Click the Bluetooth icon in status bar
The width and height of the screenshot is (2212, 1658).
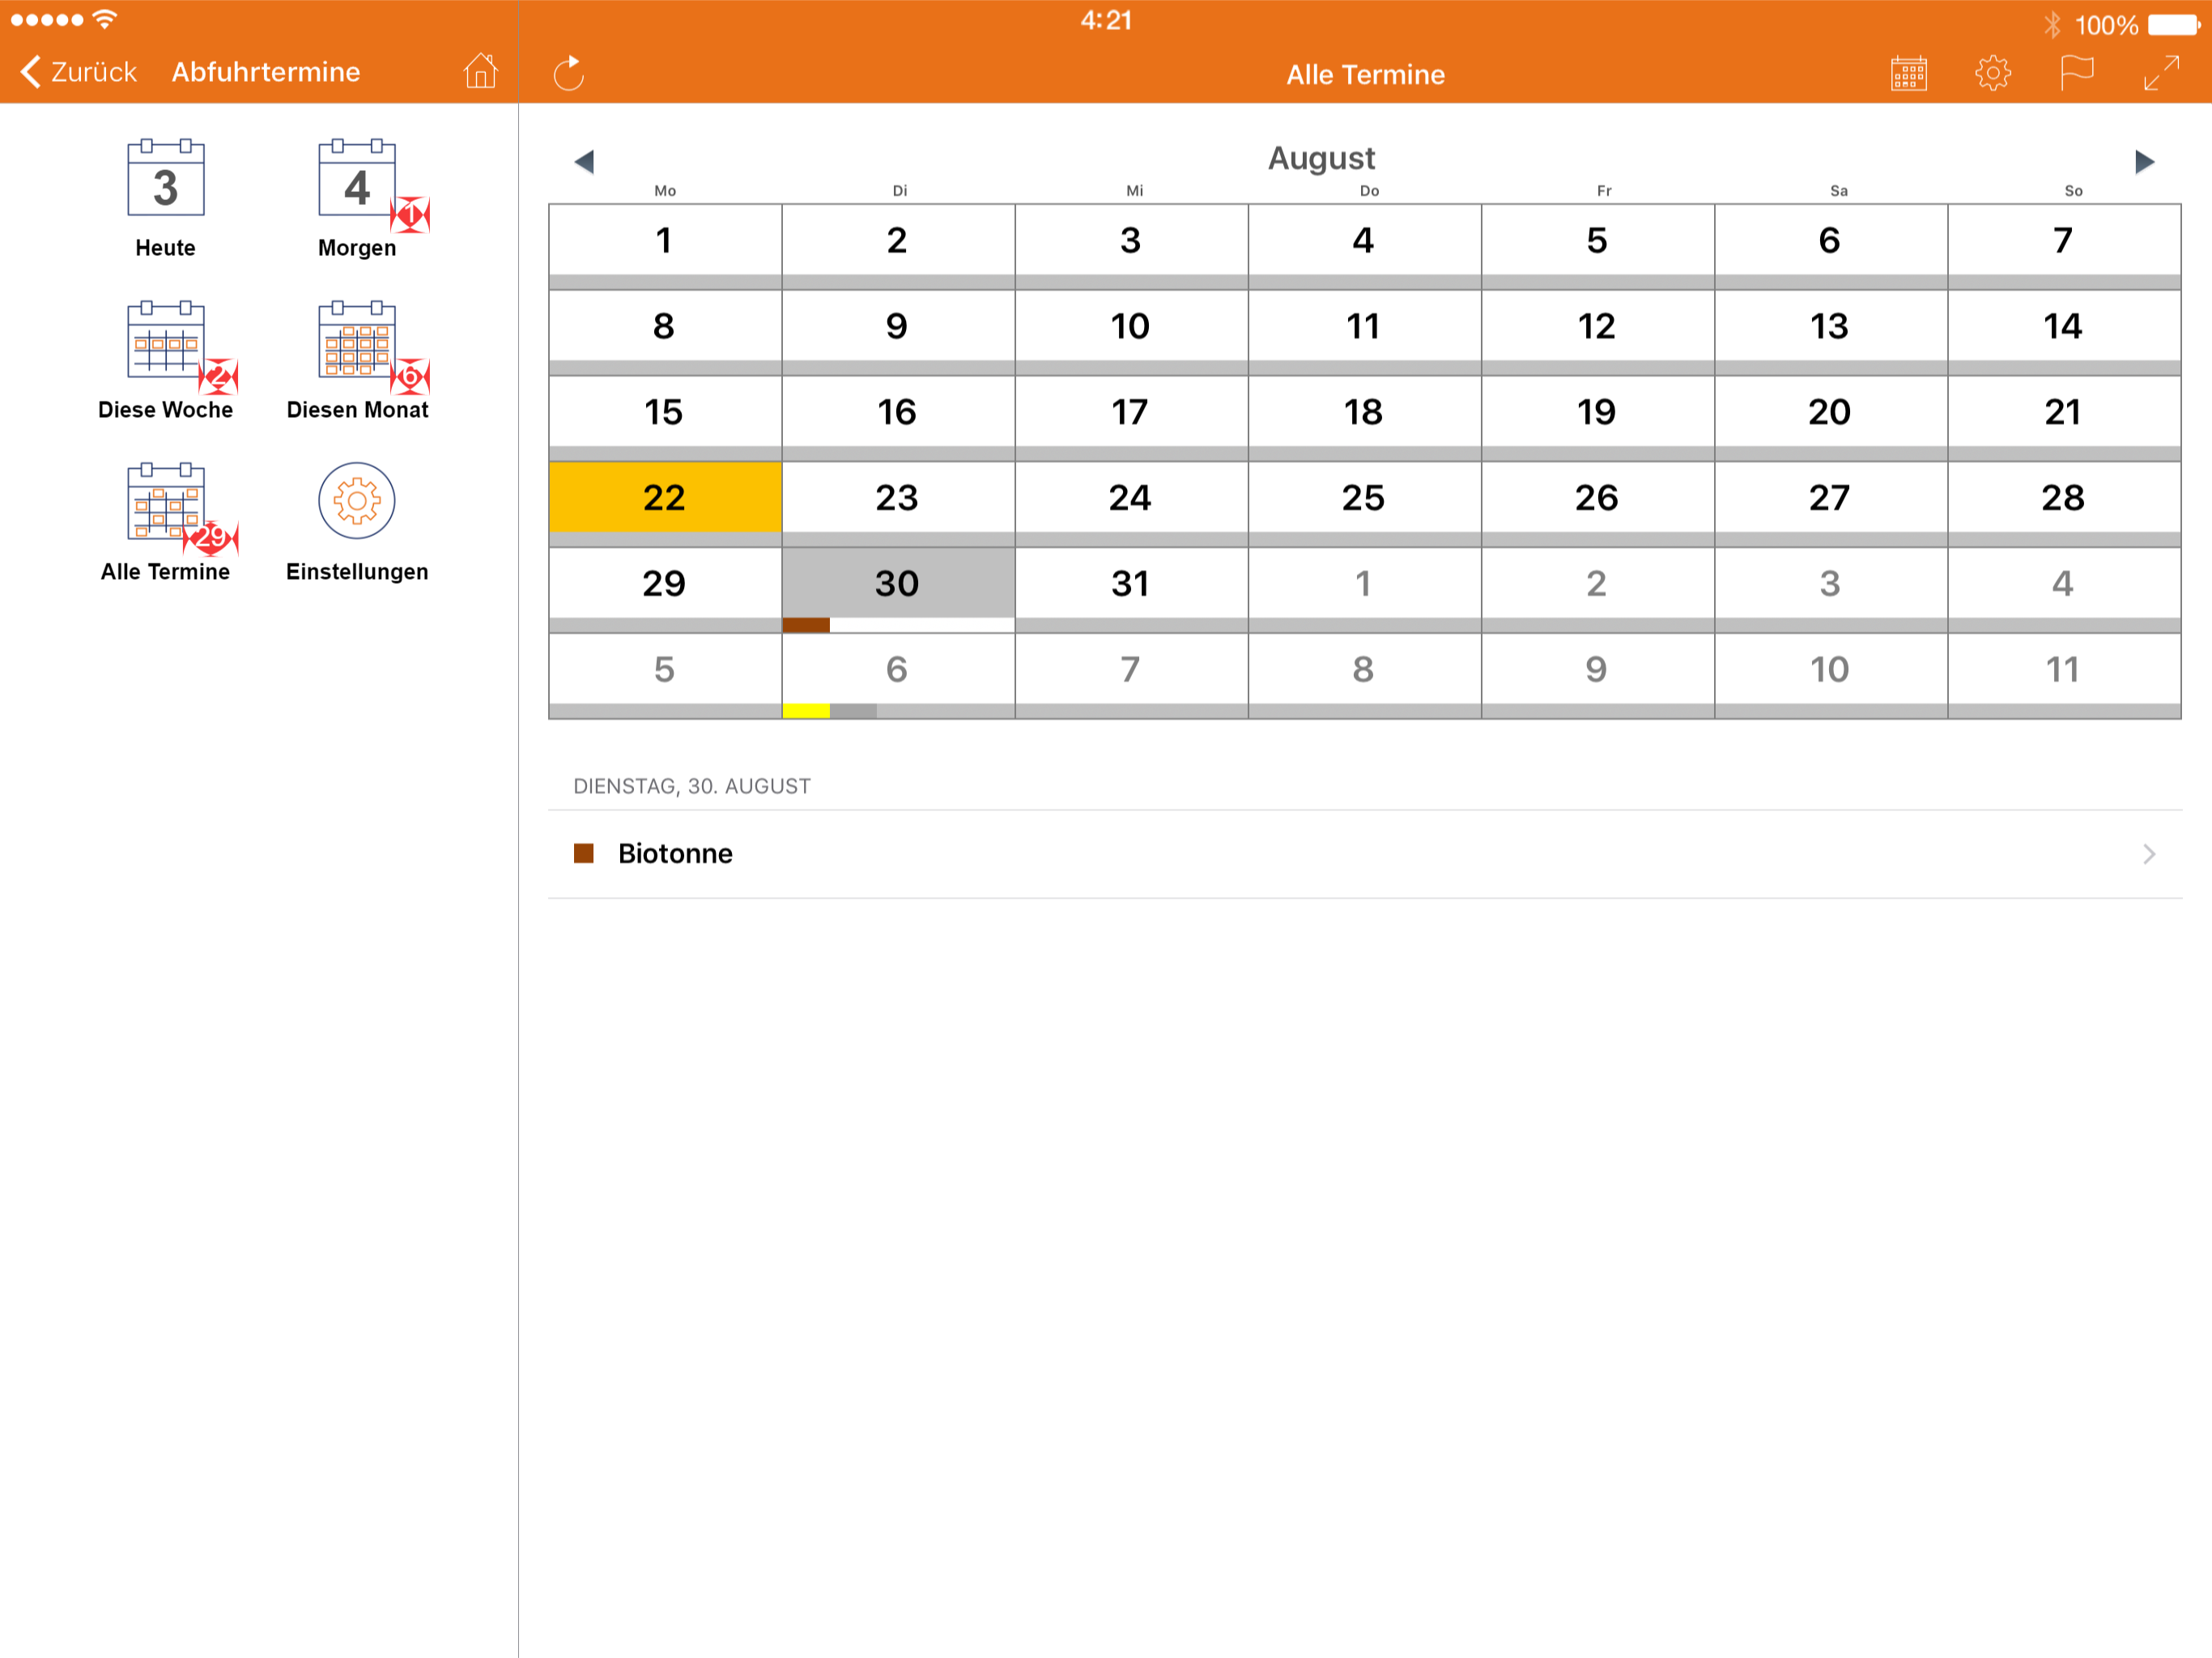click(2053, 24)
